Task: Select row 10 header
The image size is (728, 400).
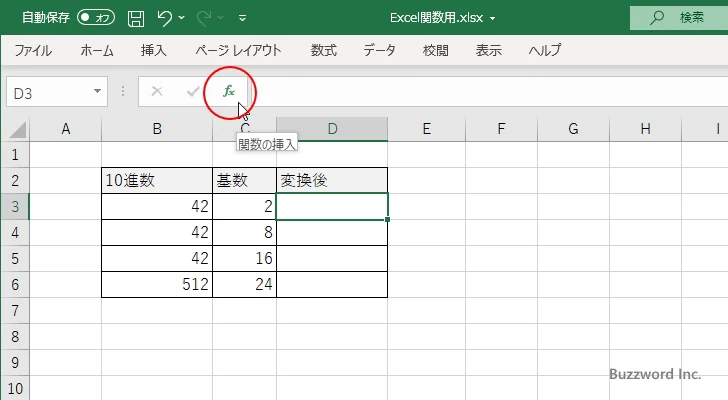Action: (x=15, y=388)
